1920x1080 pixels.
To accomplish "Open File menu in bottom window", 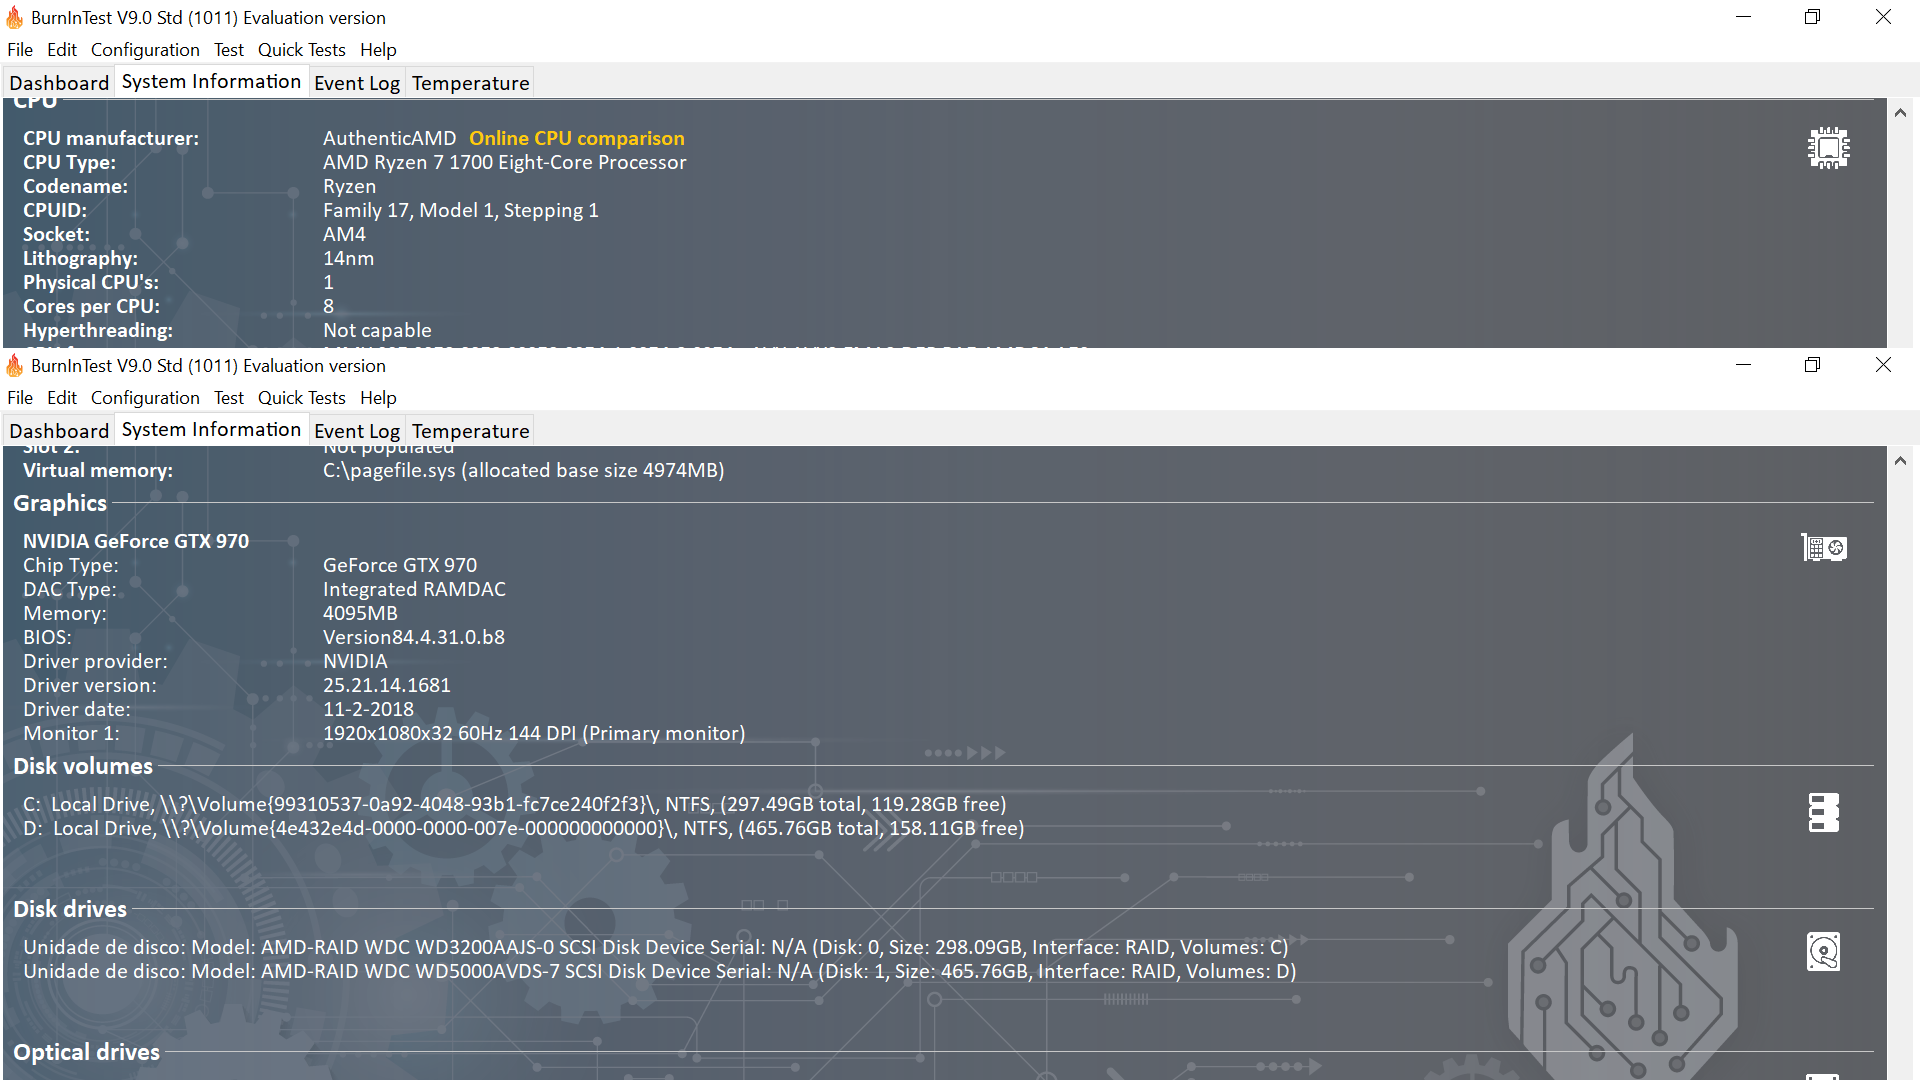I will 20,397.
